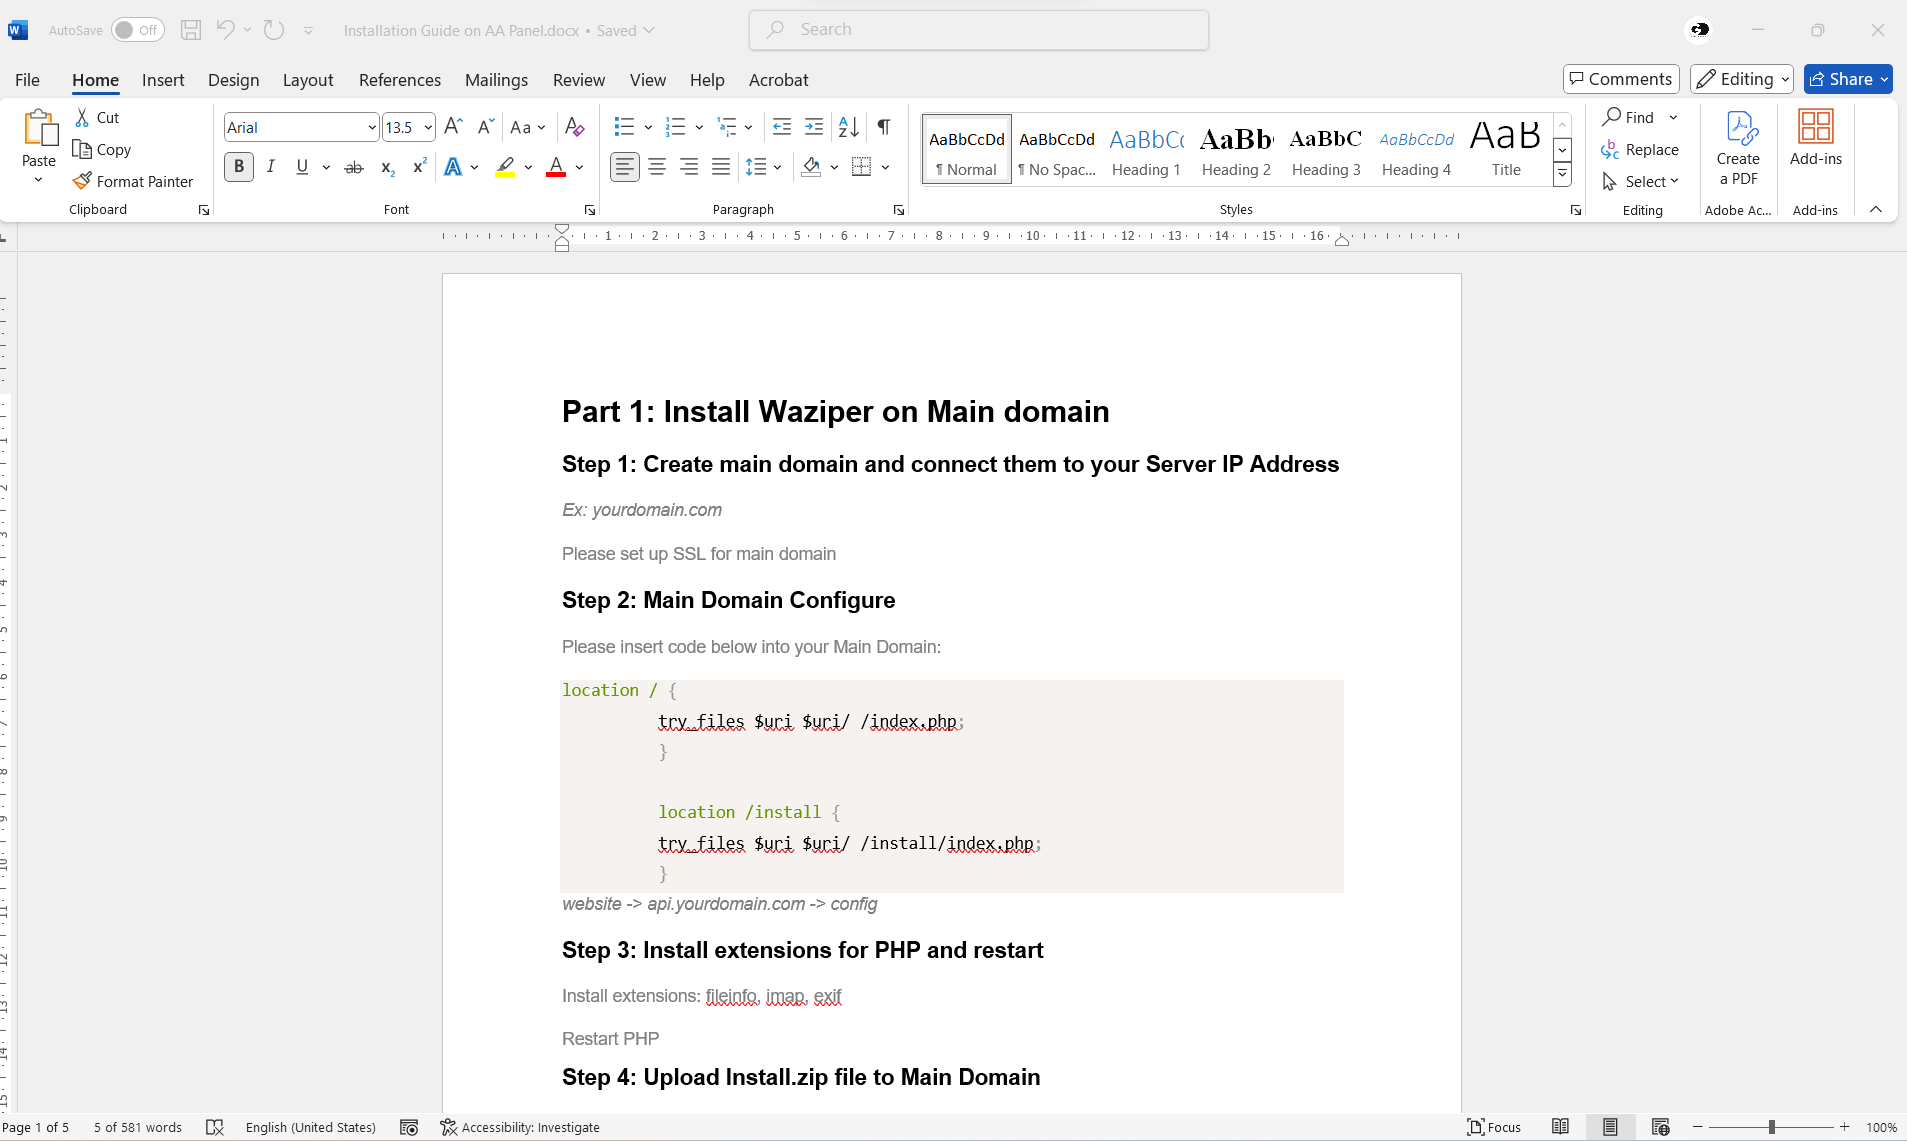Adjust the zoom slider in status bar
Viewport: 1907px width, 1141px height.
[1771, 1127]
